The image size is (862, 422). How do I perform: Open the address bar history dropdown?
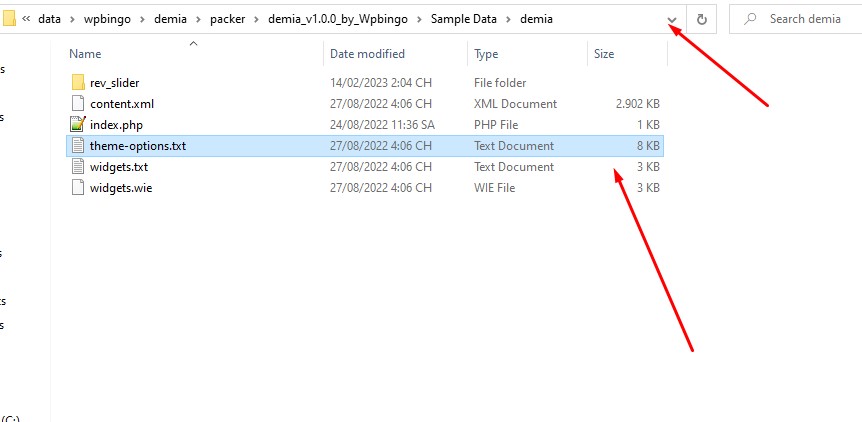click(672, 20)
